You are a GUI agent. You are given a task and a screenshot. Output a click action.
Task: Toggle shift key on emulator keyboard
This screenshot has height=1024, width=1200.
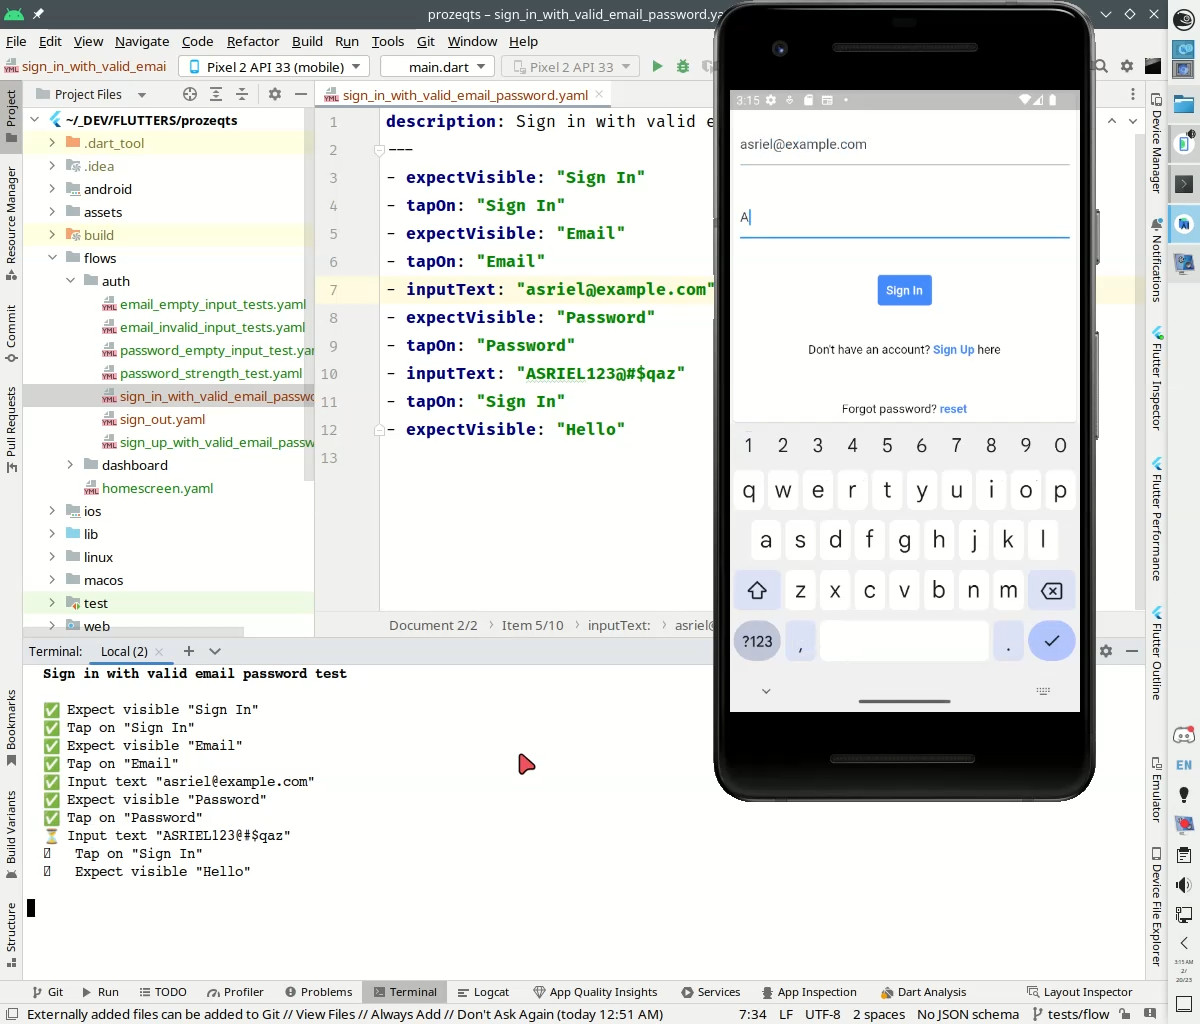[757, 591]
